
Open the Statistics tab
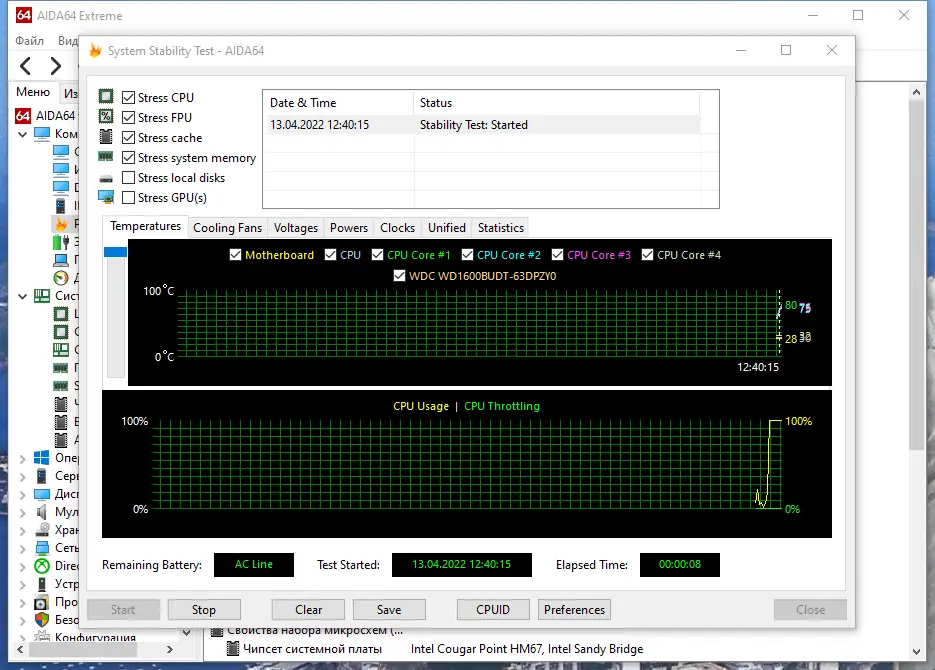point(500,227)
